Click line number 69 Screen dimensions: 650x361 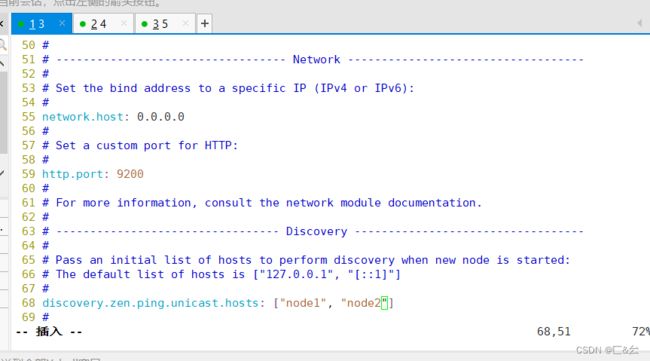[28, 317]
